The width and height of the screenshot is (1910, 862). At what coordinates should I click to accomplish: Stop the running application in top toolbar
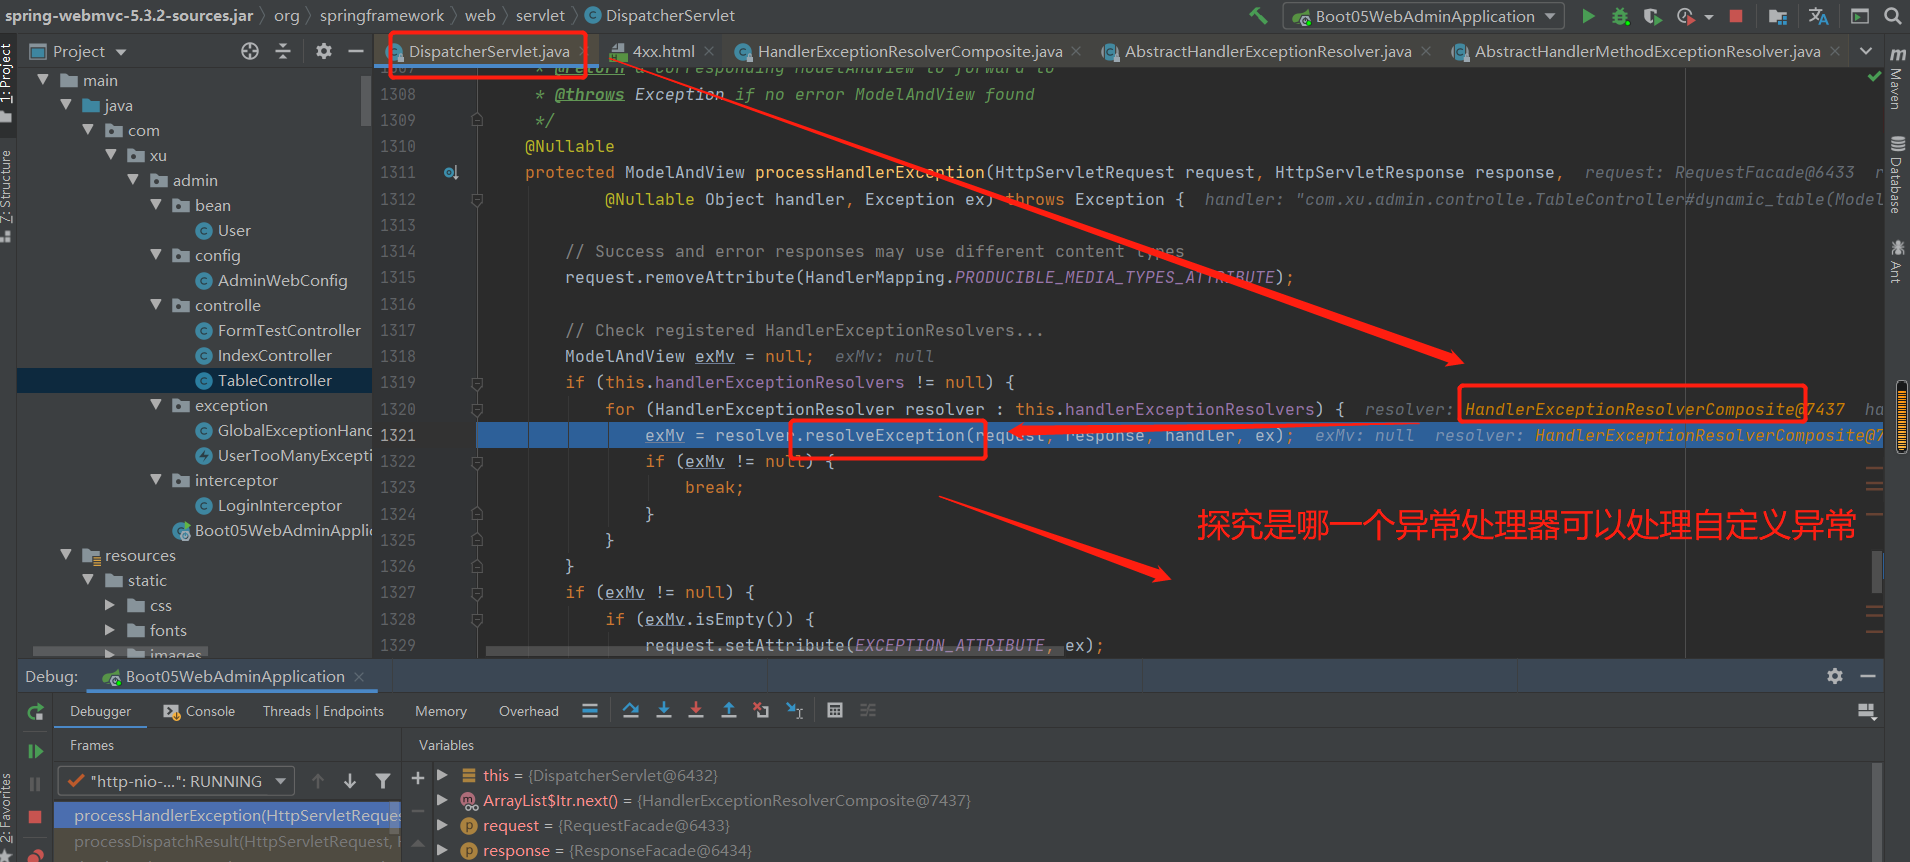pos(1736,16)
